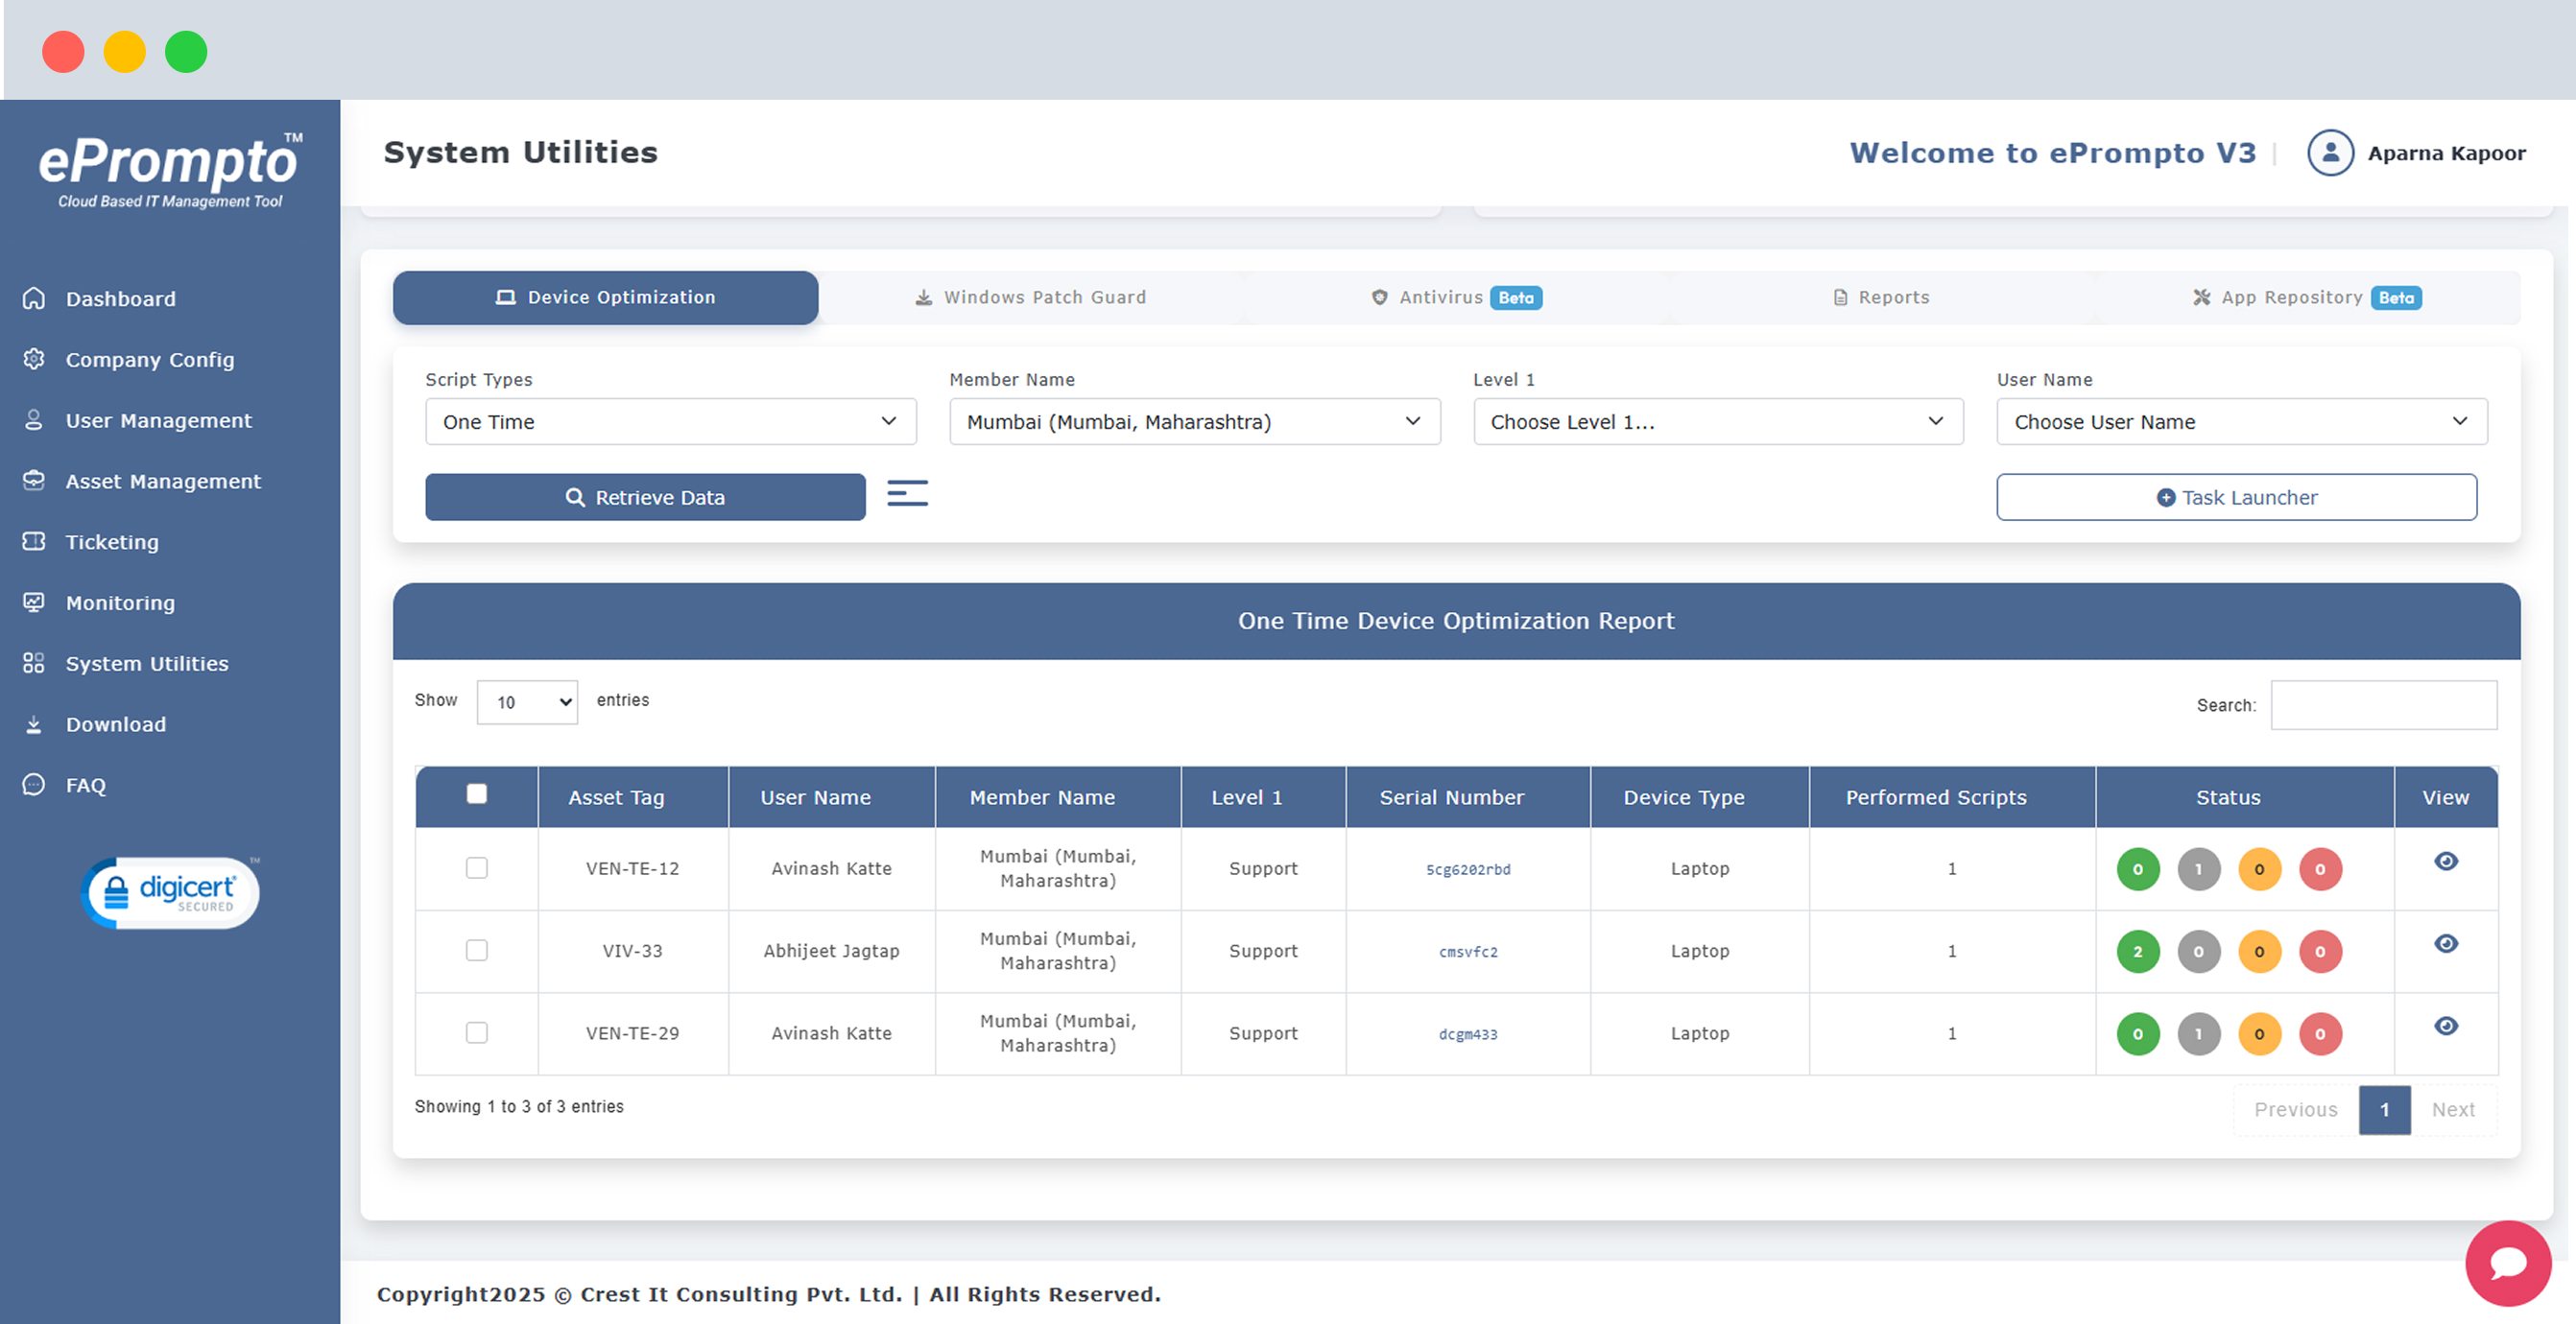2576x1324 pixels.
Task: Click the user profile avatar icon
Action: pos(2329,153)
